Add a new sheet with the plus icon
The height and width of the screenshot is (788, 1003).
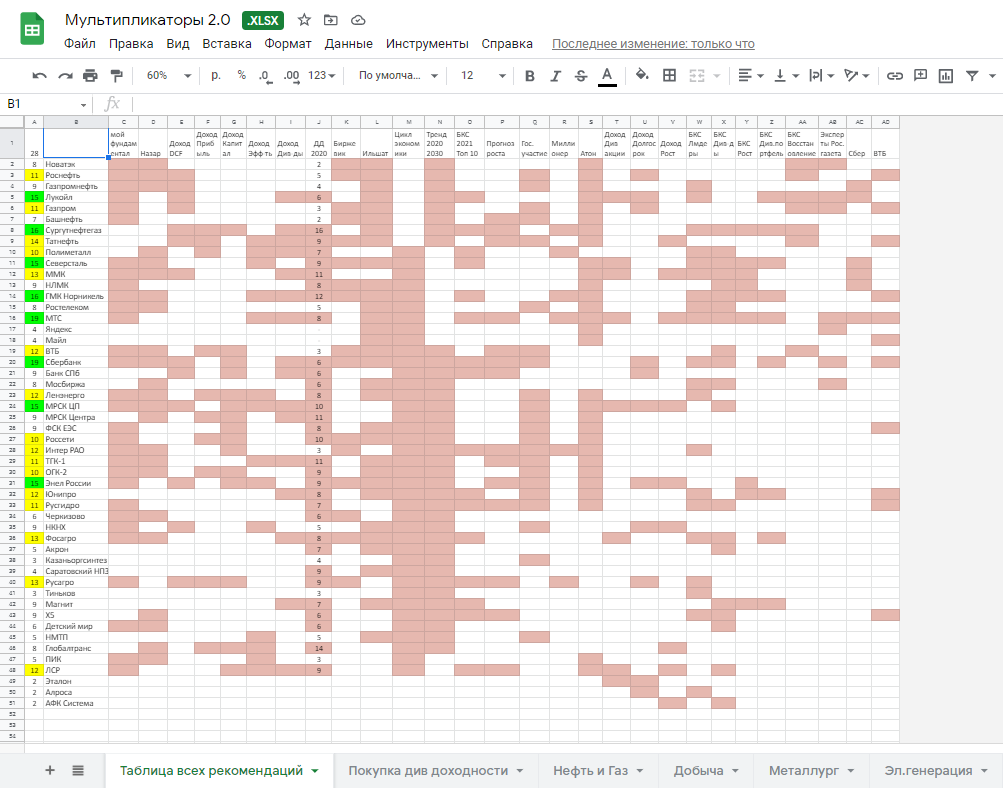[x=50, y=770]
